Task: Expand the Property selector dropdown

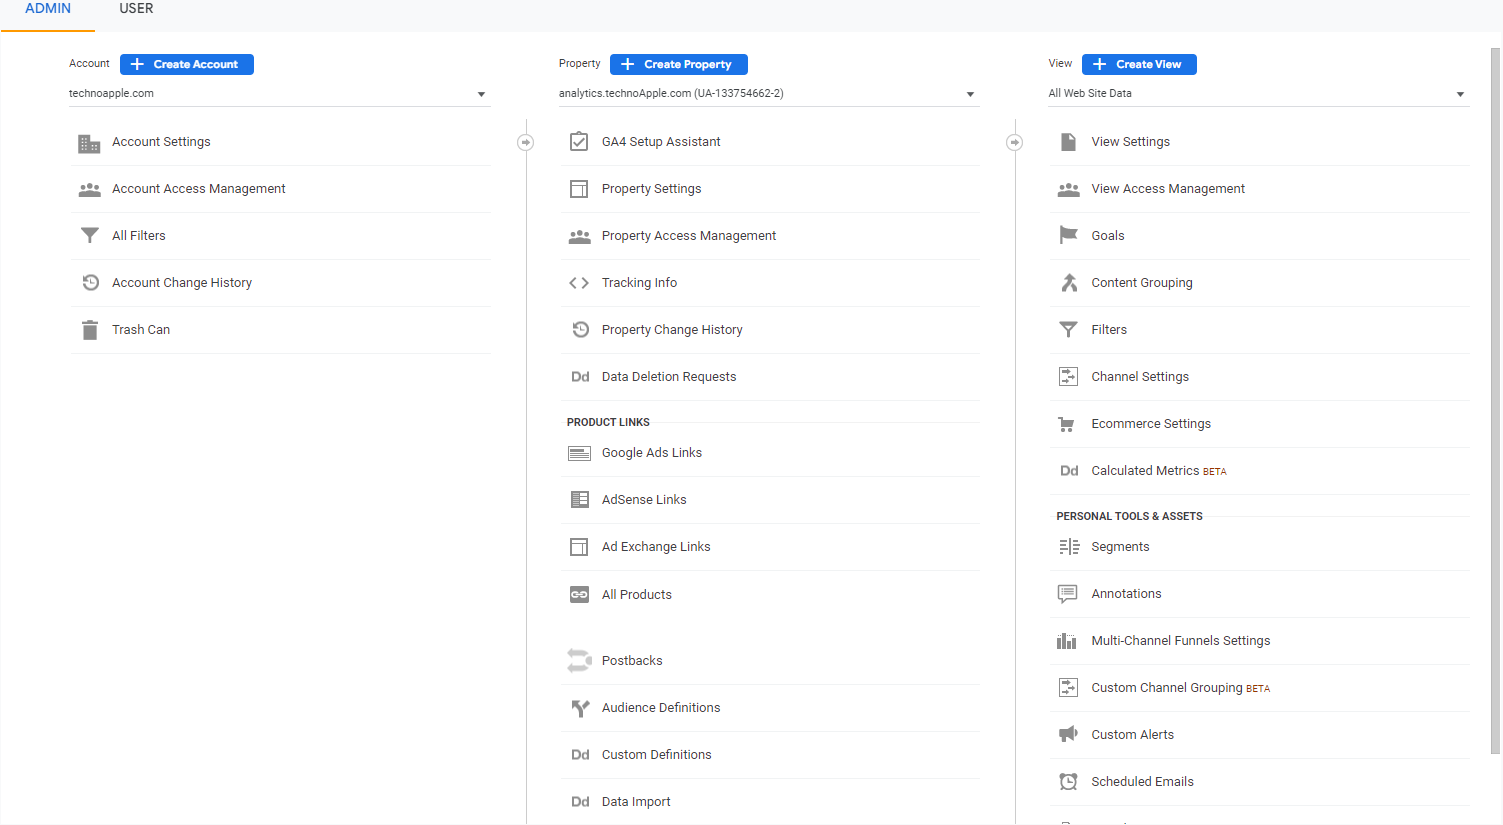Action: pos(766,94)
